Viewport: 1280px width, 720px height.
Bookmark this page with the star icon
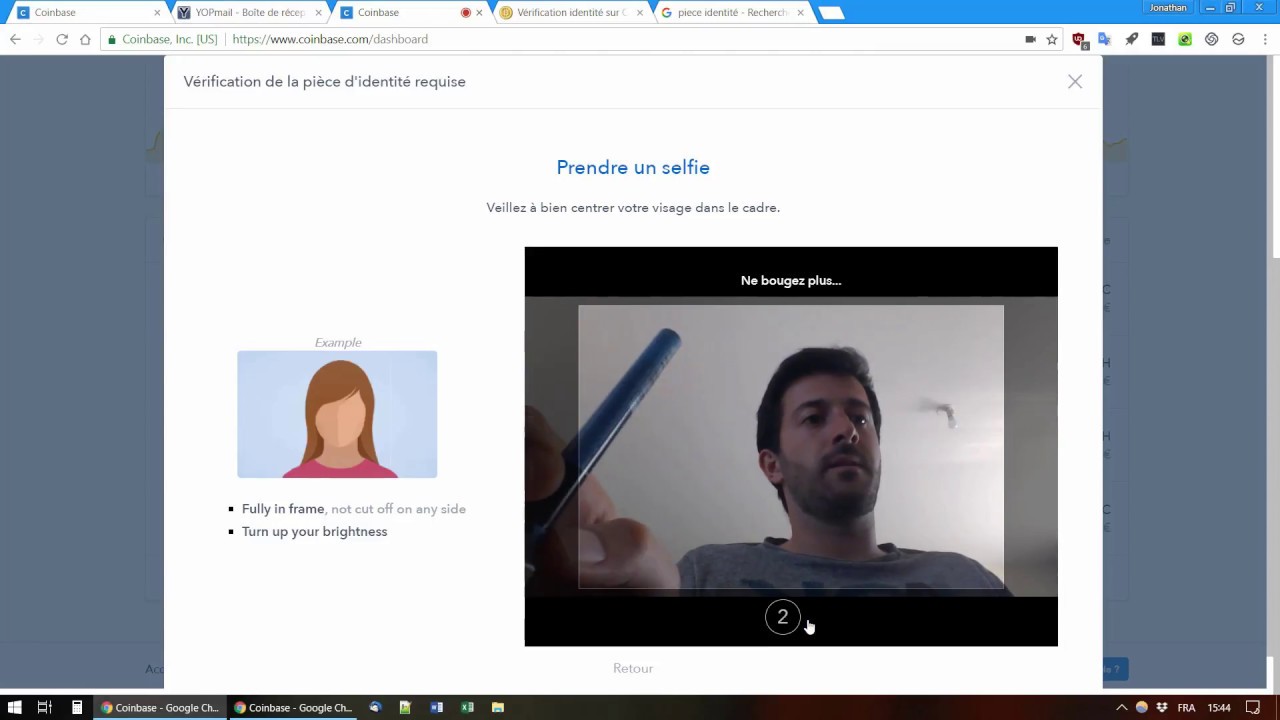[x=1052, y=39]
